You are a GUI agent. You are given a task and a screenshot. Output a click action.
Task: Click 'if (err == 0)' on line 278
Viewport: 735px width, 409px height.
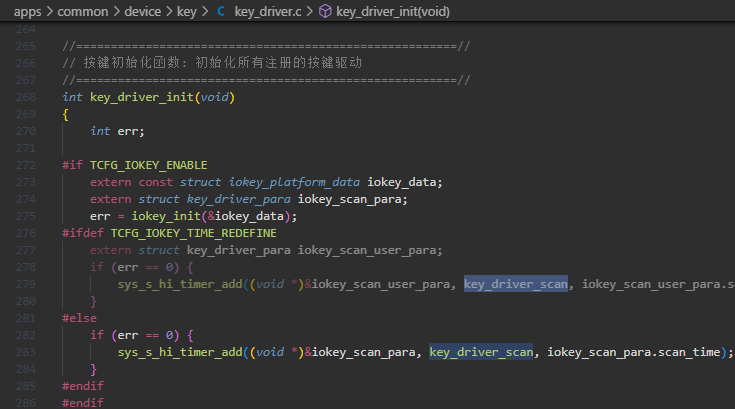[x=135, y=267]
